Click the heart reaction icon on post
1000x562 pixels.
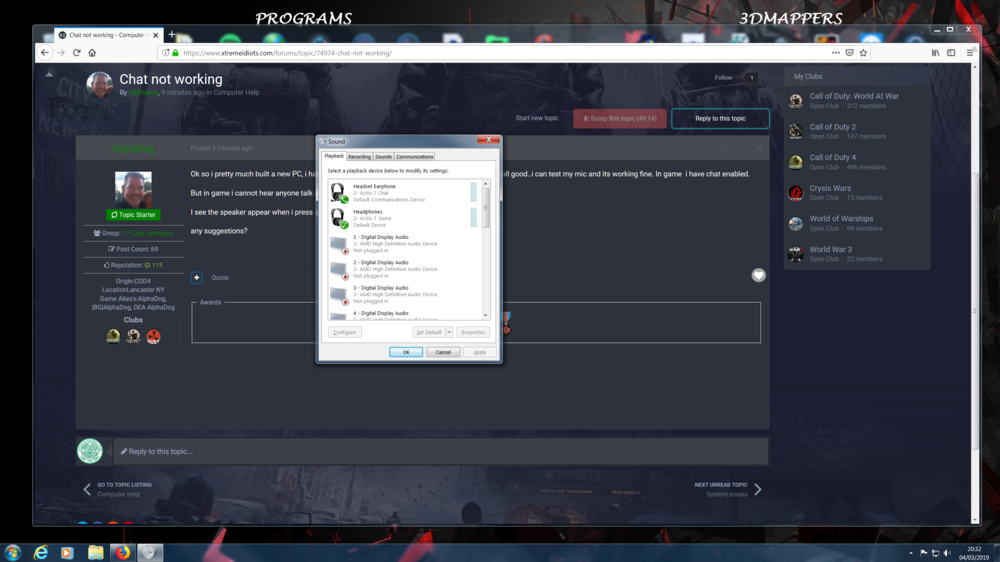758,275
